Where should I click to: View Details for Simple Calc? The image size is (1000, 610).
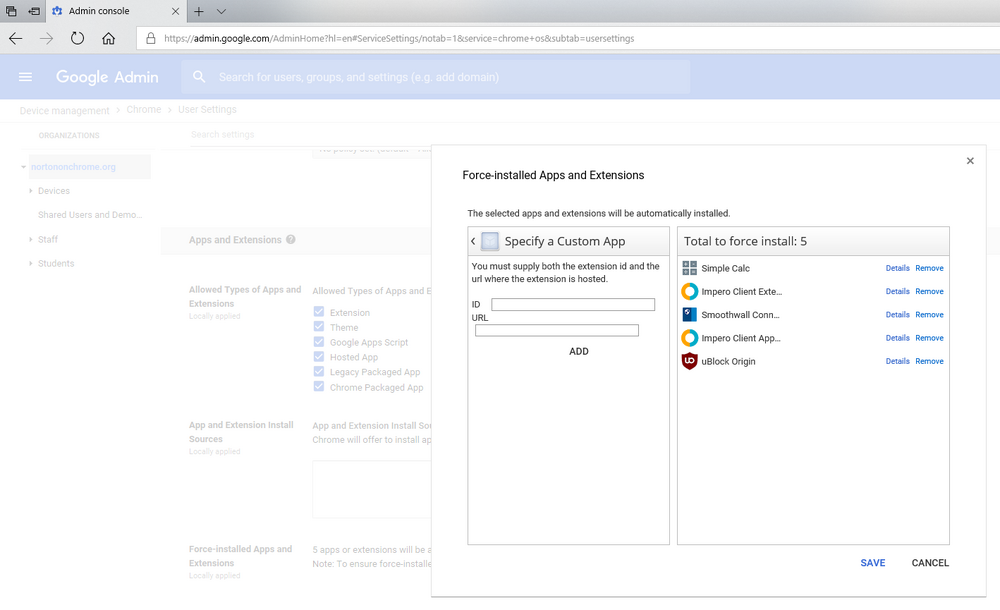(897, 269)
